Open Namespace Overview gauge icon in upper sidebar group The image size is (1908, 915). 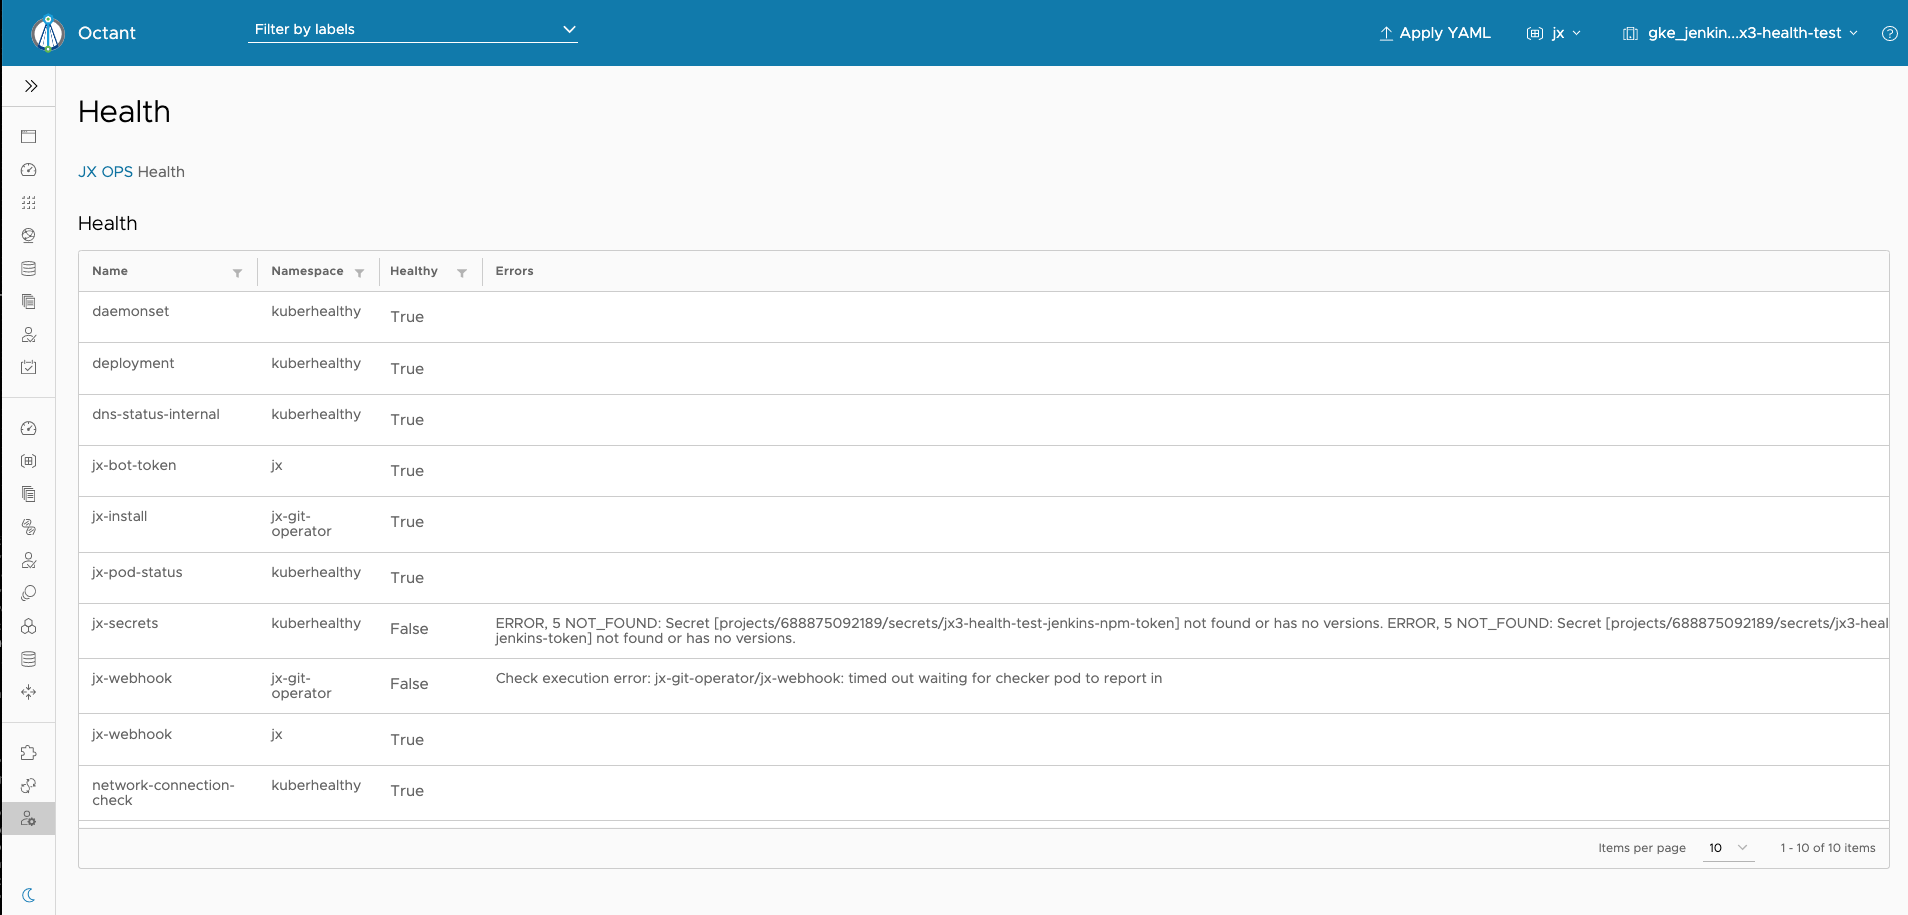click(28, 170)
